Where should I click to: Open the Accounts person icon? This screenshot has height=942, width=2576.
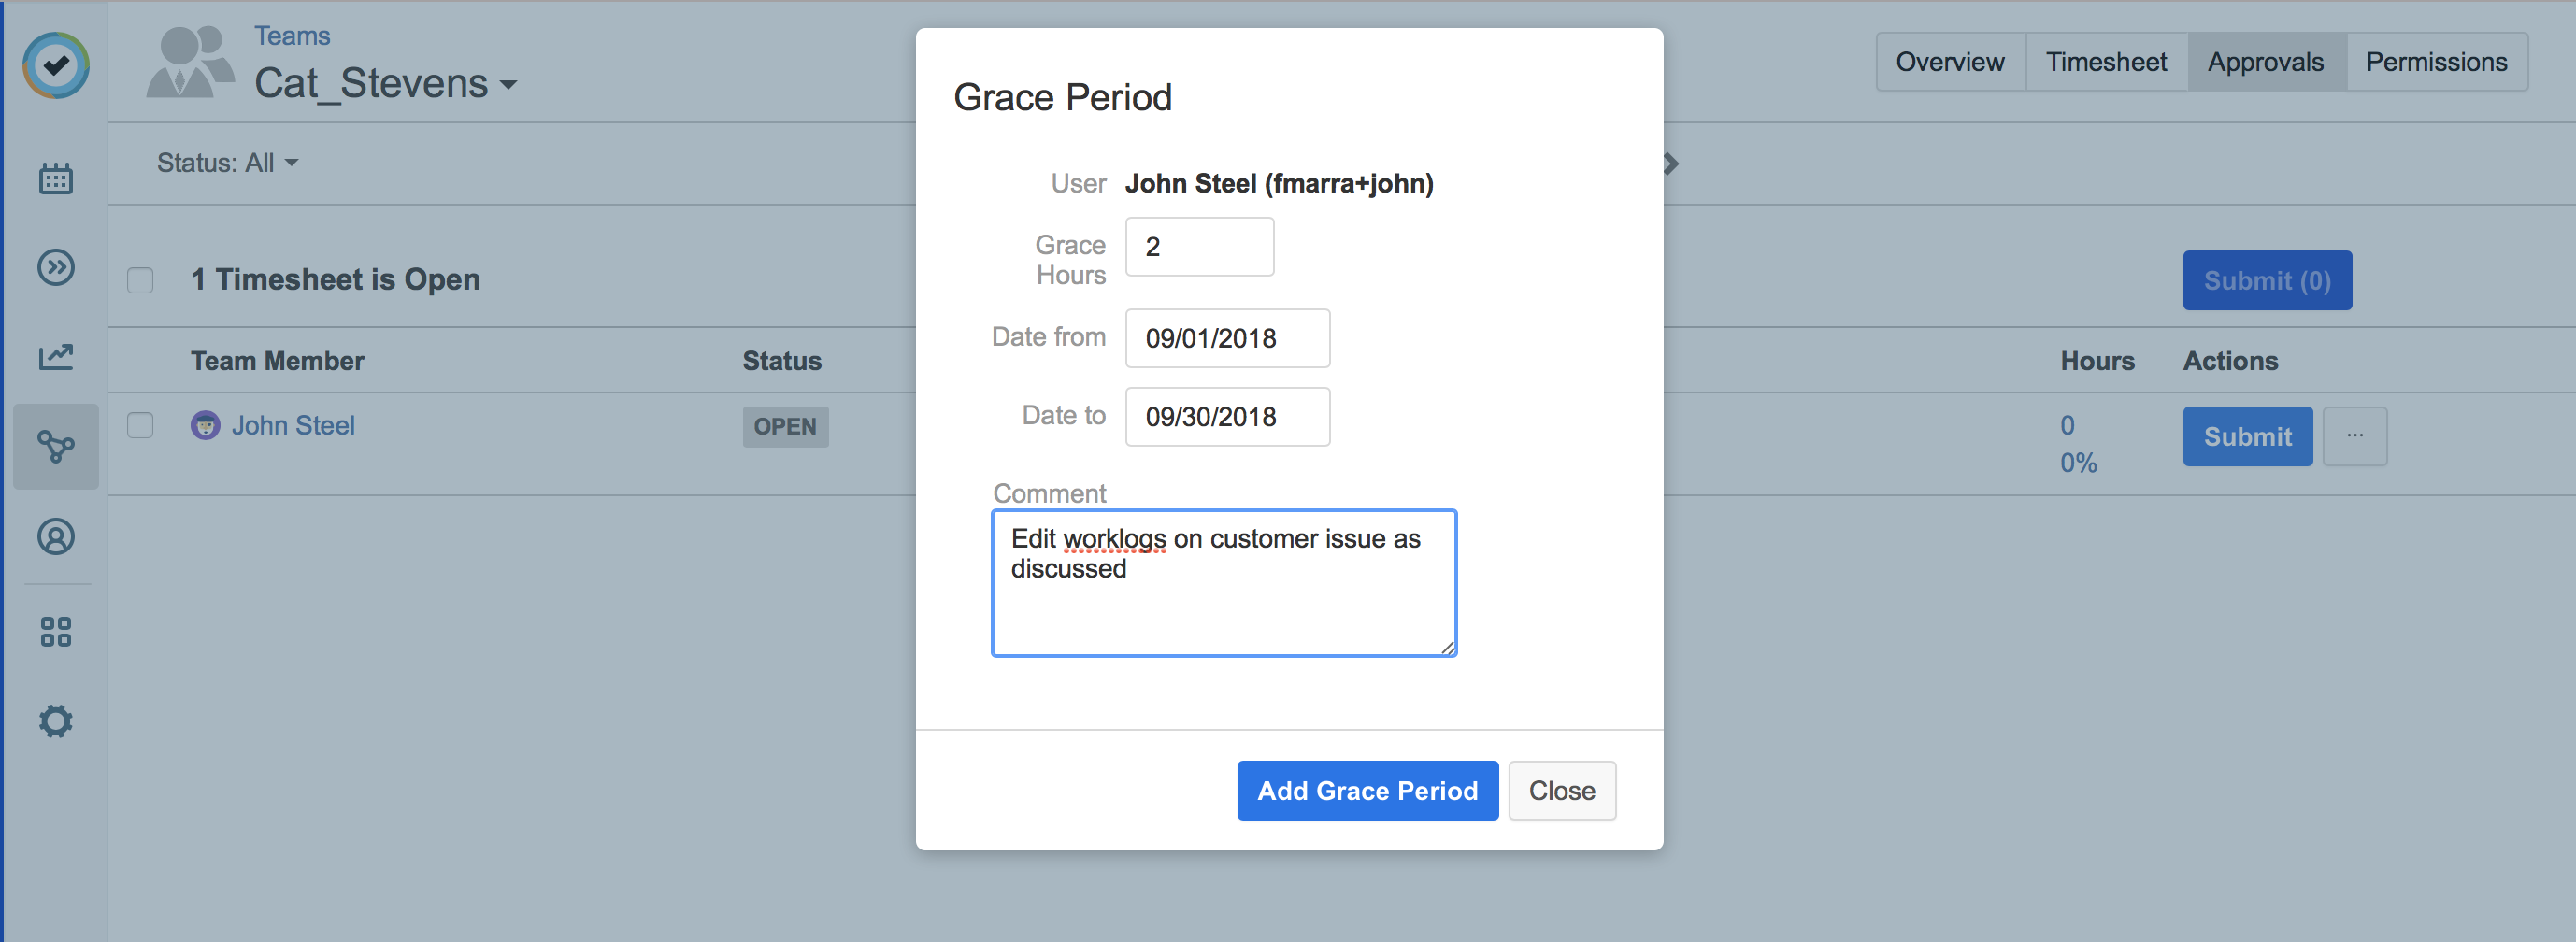point(56,537)
